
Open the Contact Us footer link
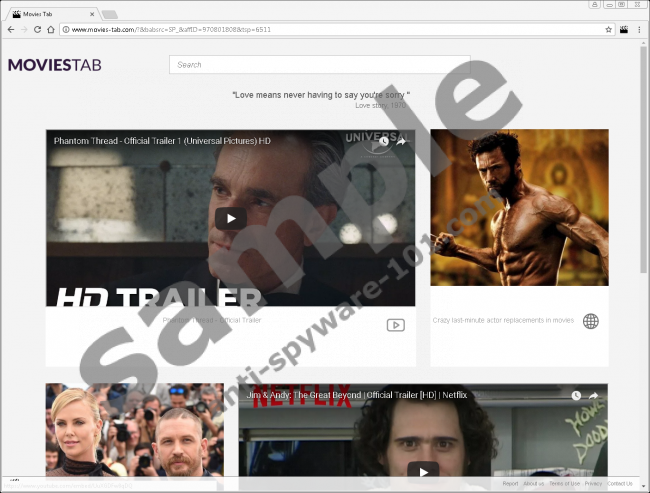620,483
